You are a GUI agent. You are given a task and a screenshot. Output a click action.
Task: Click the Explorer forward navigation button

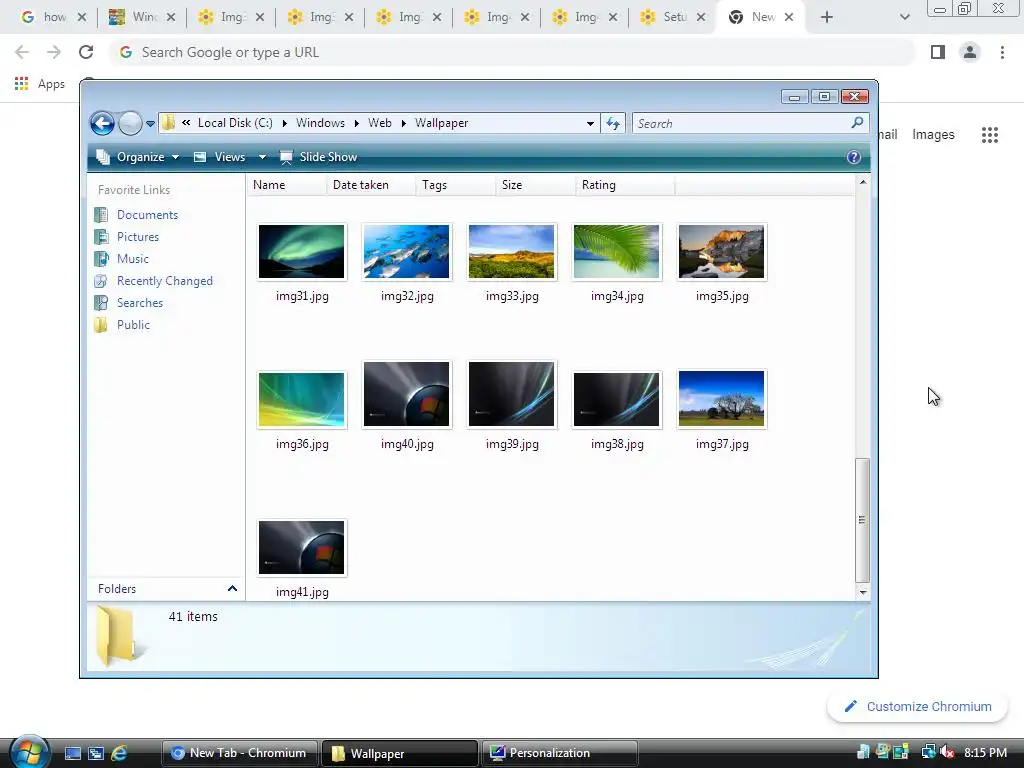[130, 123]
